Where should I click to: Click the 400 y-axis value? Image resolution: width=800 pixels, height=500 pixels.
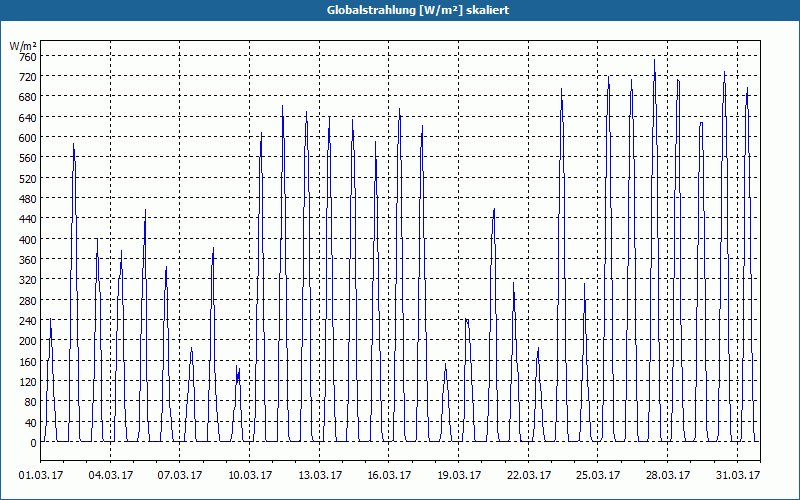pos(28,239)
